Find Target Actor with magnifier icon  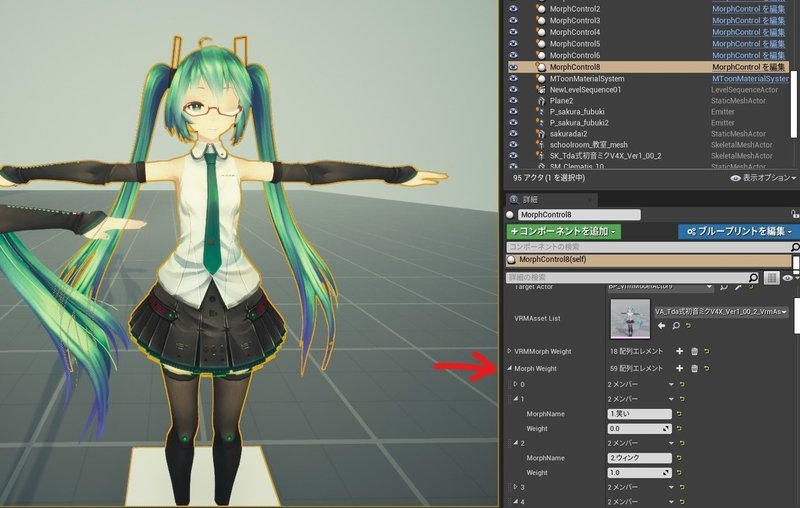pos(723,287)
